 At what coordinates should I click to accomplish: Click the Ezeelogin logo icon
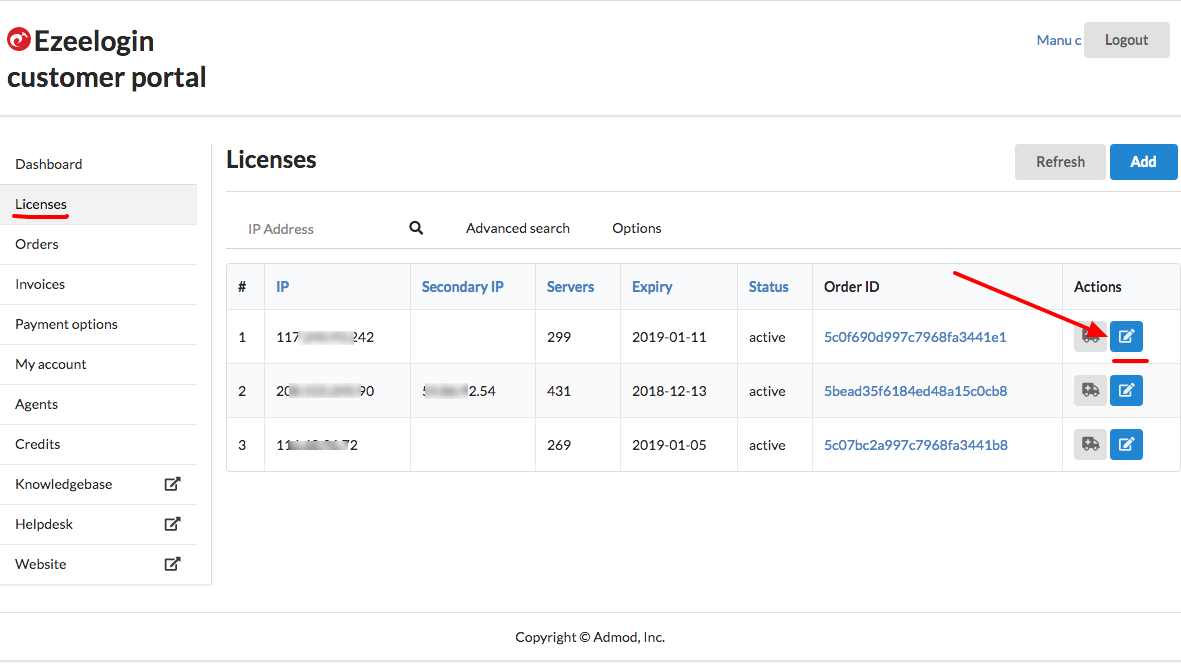coord(19,39)
